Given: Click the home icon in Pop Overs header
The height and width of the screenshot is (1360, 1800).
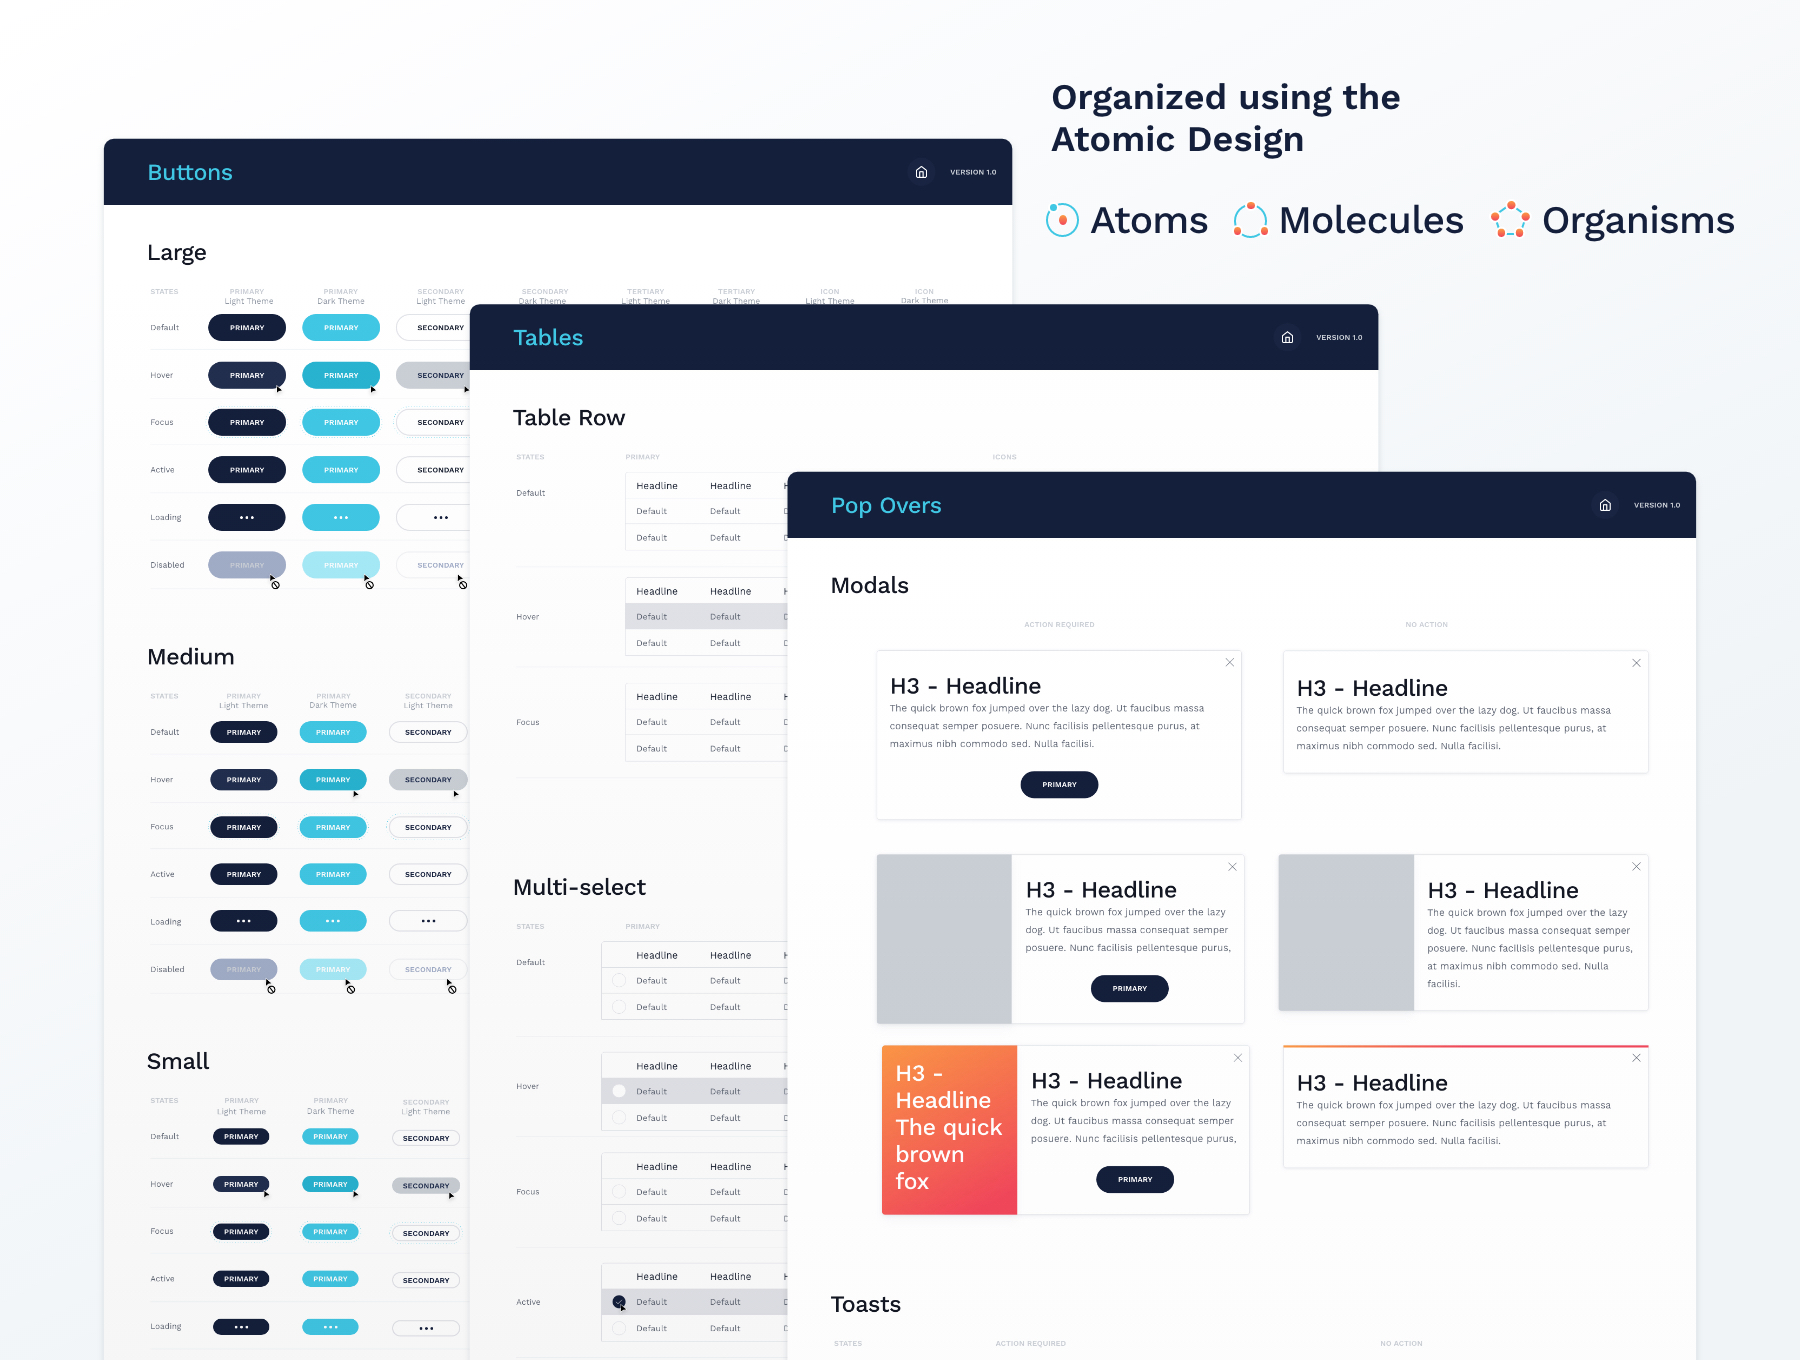Looking at the screenshot, I should tap(1605, 505).
